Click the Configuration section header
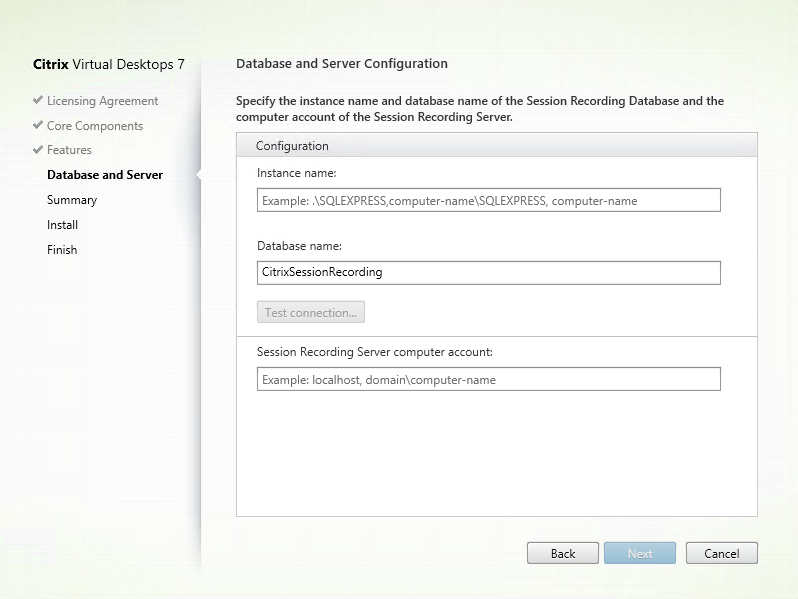Image resolution: width=798 pixels, height=599 pixels. 293,146
